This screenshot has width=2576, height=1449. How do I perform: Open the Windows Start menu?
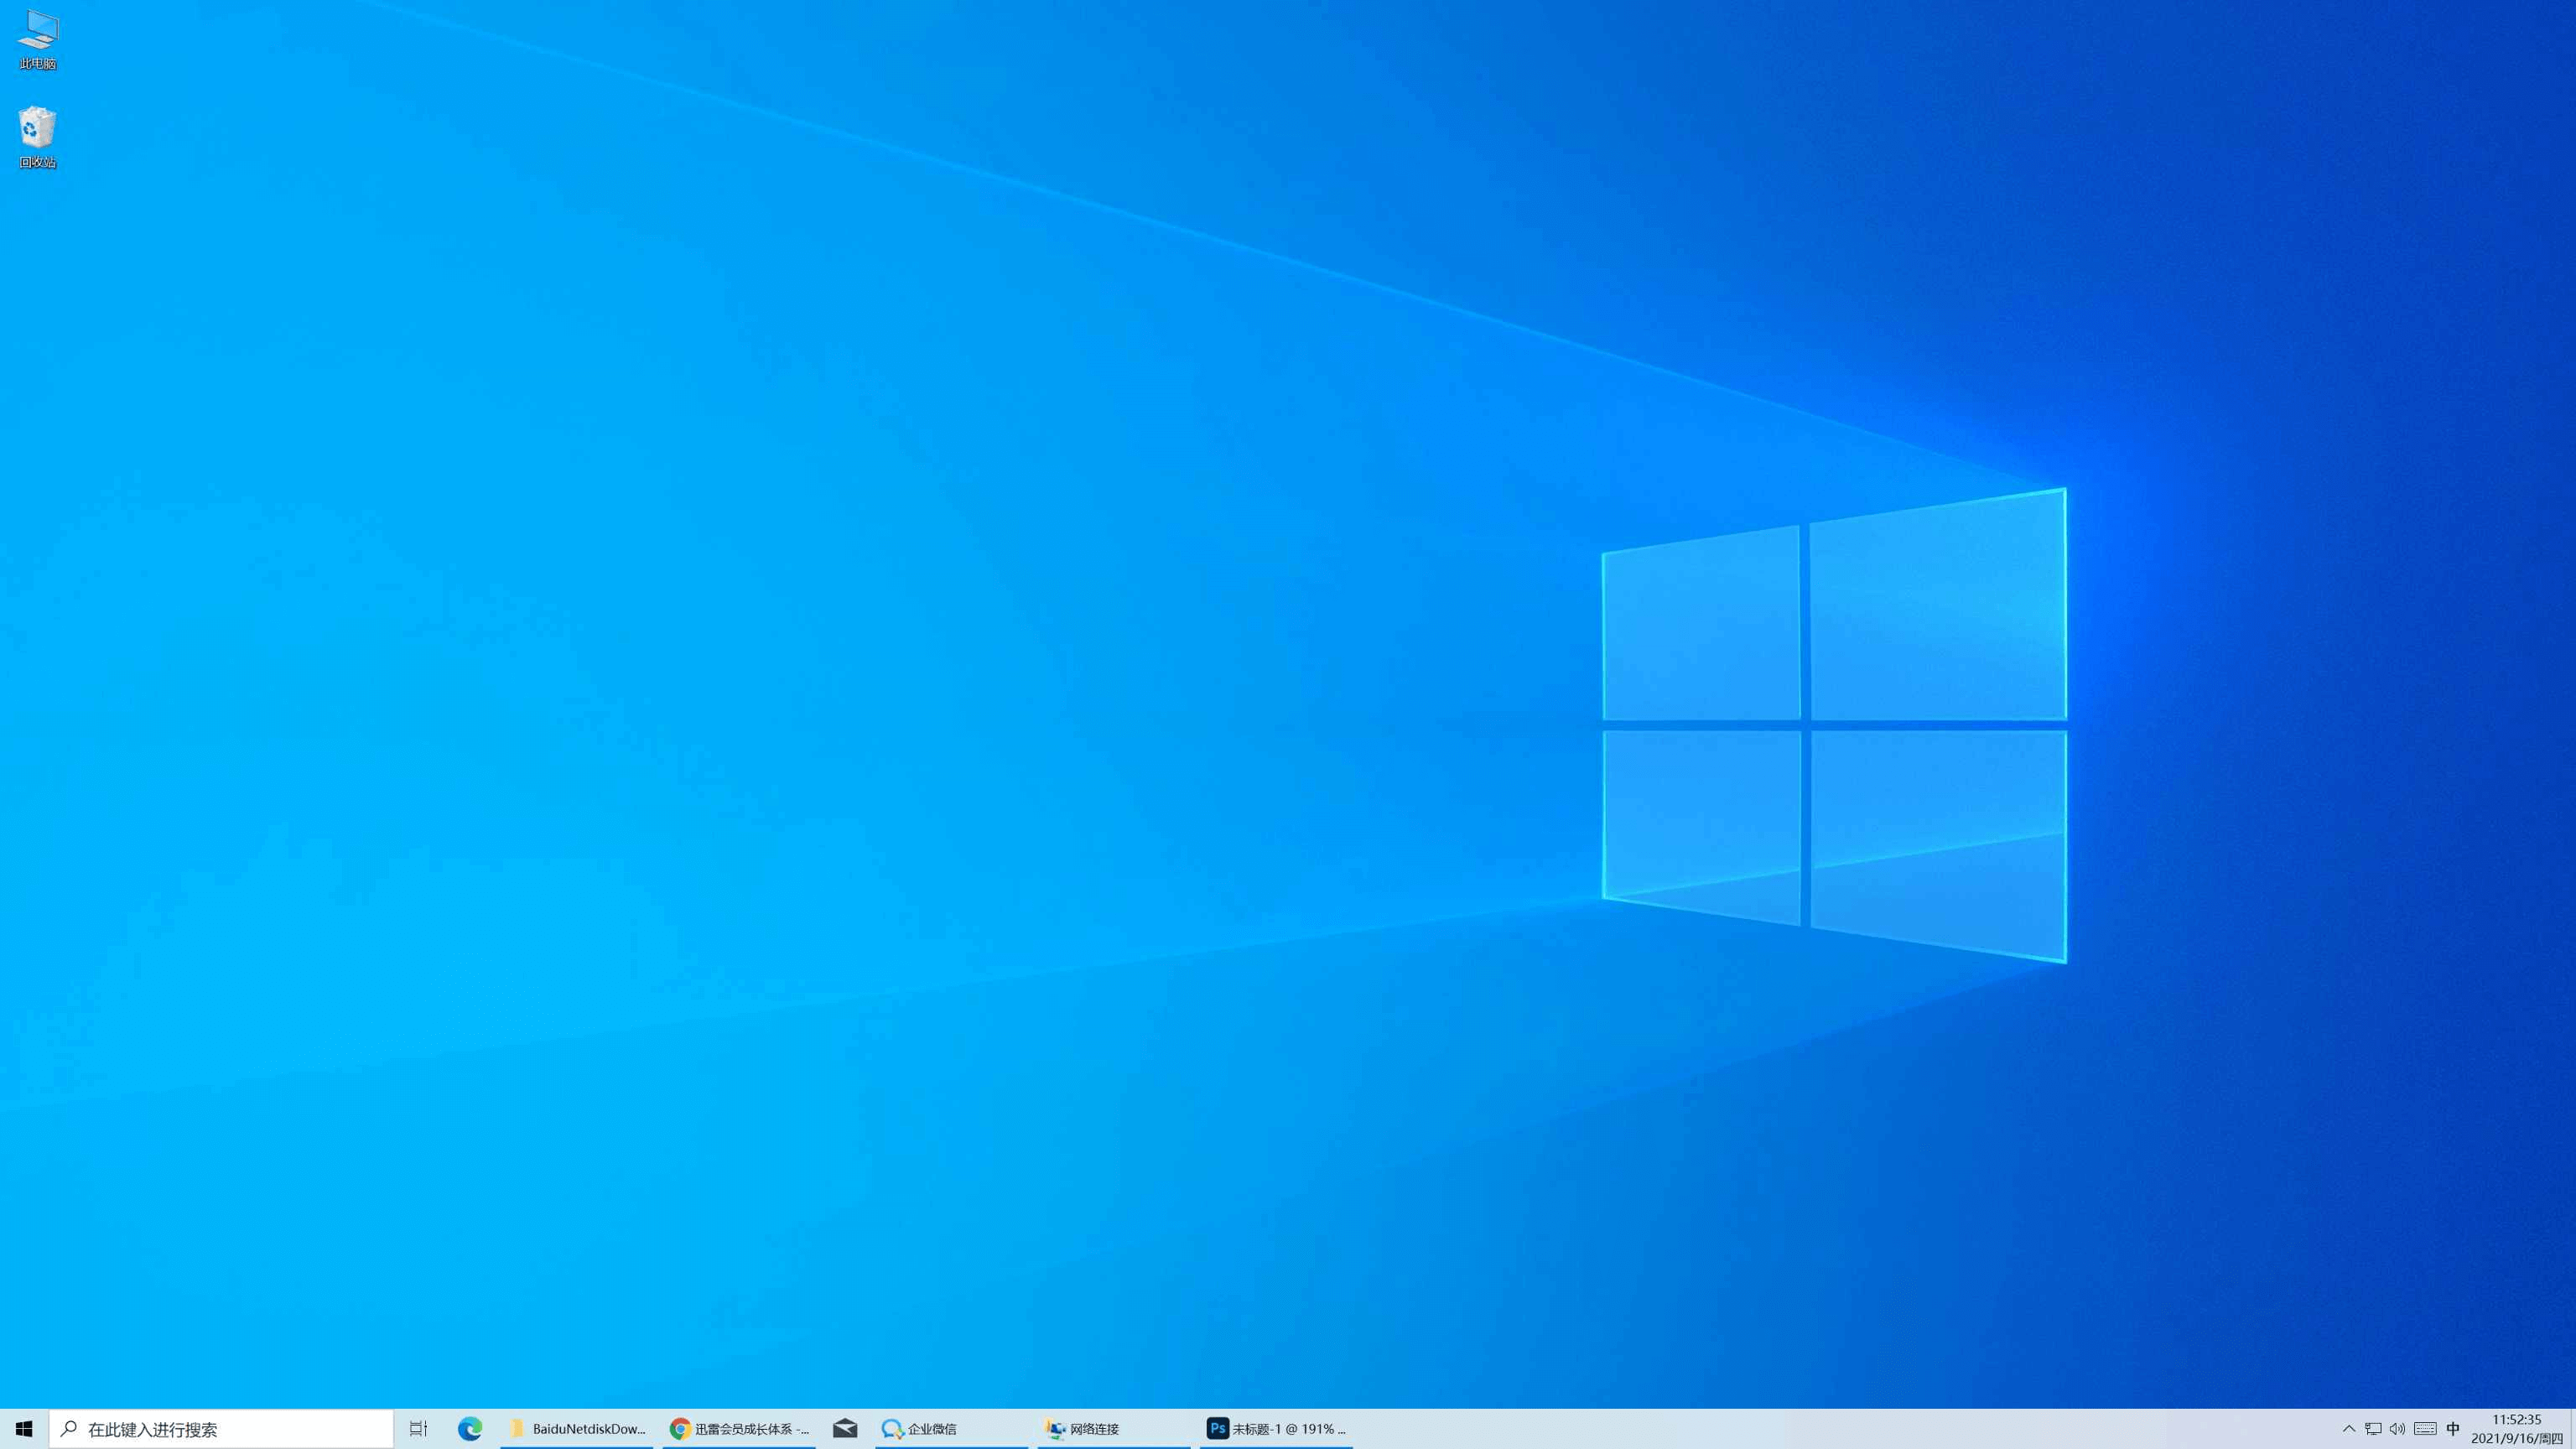click(x=24, y=1429)
